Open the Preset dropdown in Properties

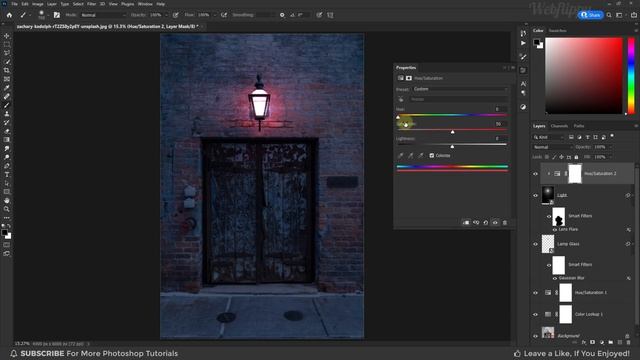point(460,89)
